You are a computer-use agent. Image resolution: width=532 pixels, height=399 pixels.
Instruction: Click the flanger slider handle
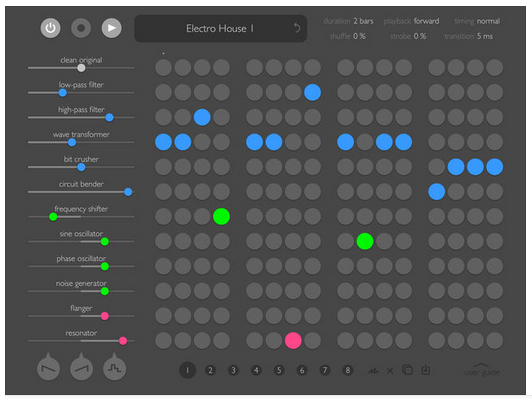(105, 316)
